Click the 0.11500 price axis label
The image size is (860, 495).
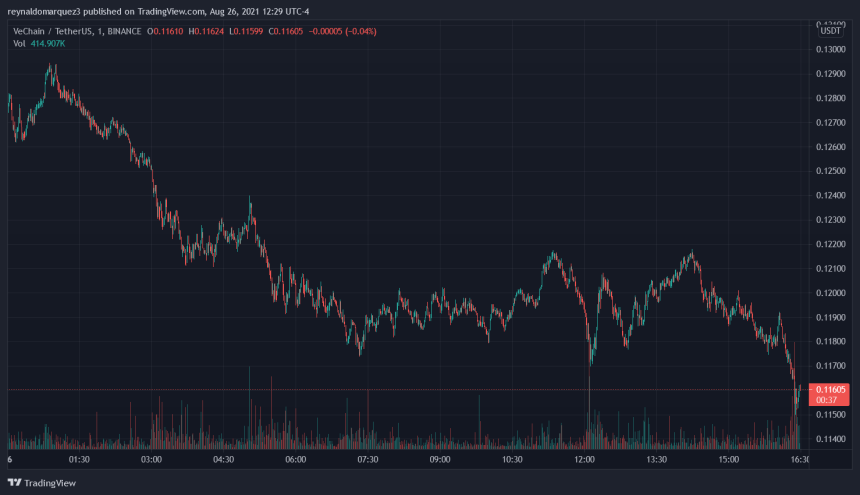click(830, 414)
